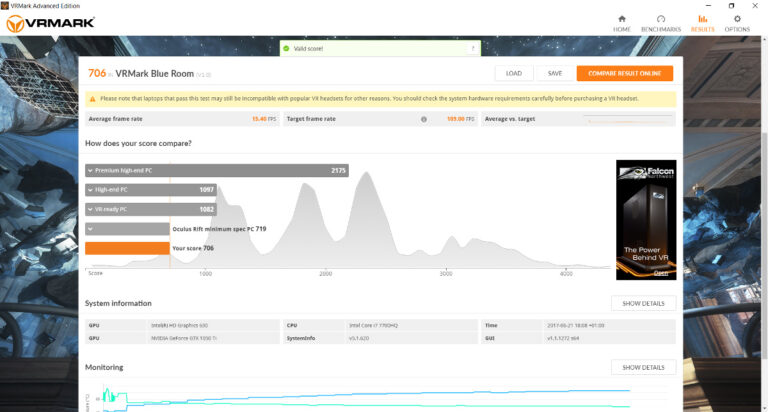Click the green Valid score checkmark icon
This screenshot has width=768, height=412.
(286, 48)
